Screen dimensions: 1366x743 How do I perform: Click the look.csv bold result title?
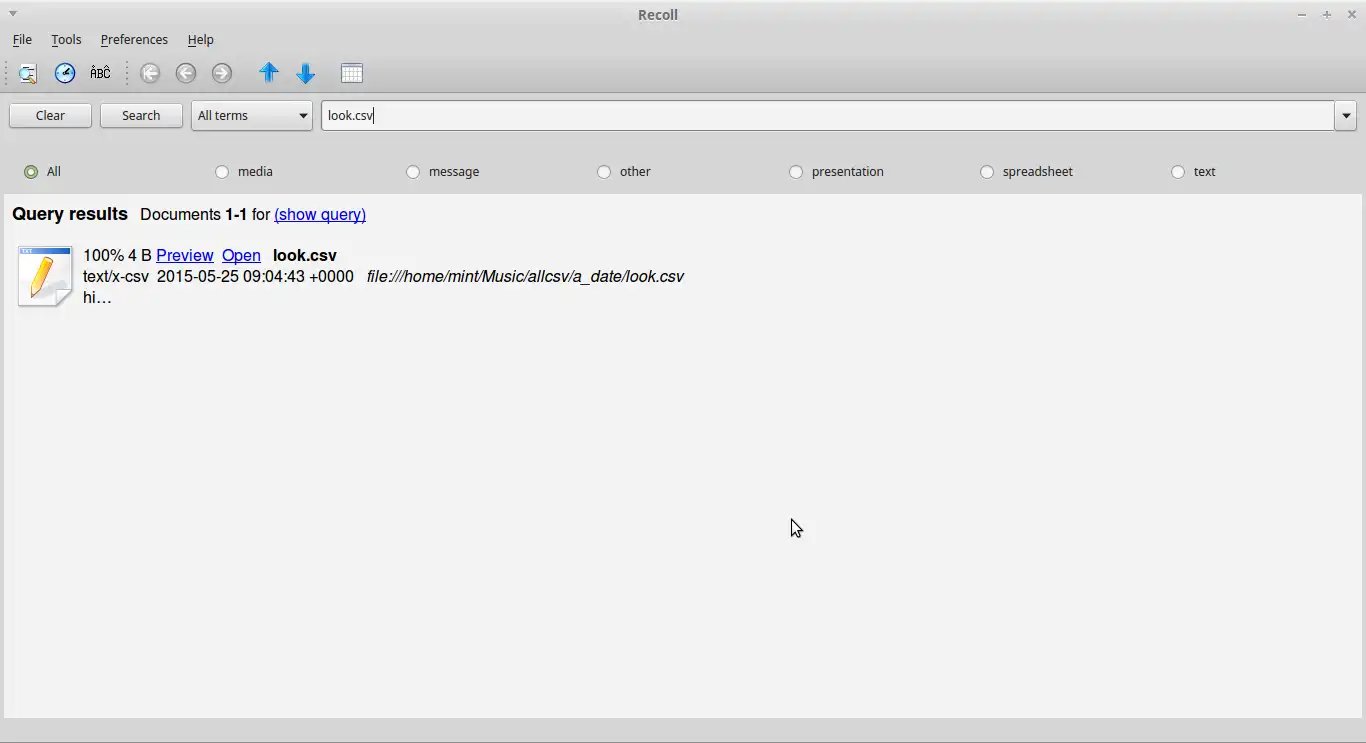point(305,256)
